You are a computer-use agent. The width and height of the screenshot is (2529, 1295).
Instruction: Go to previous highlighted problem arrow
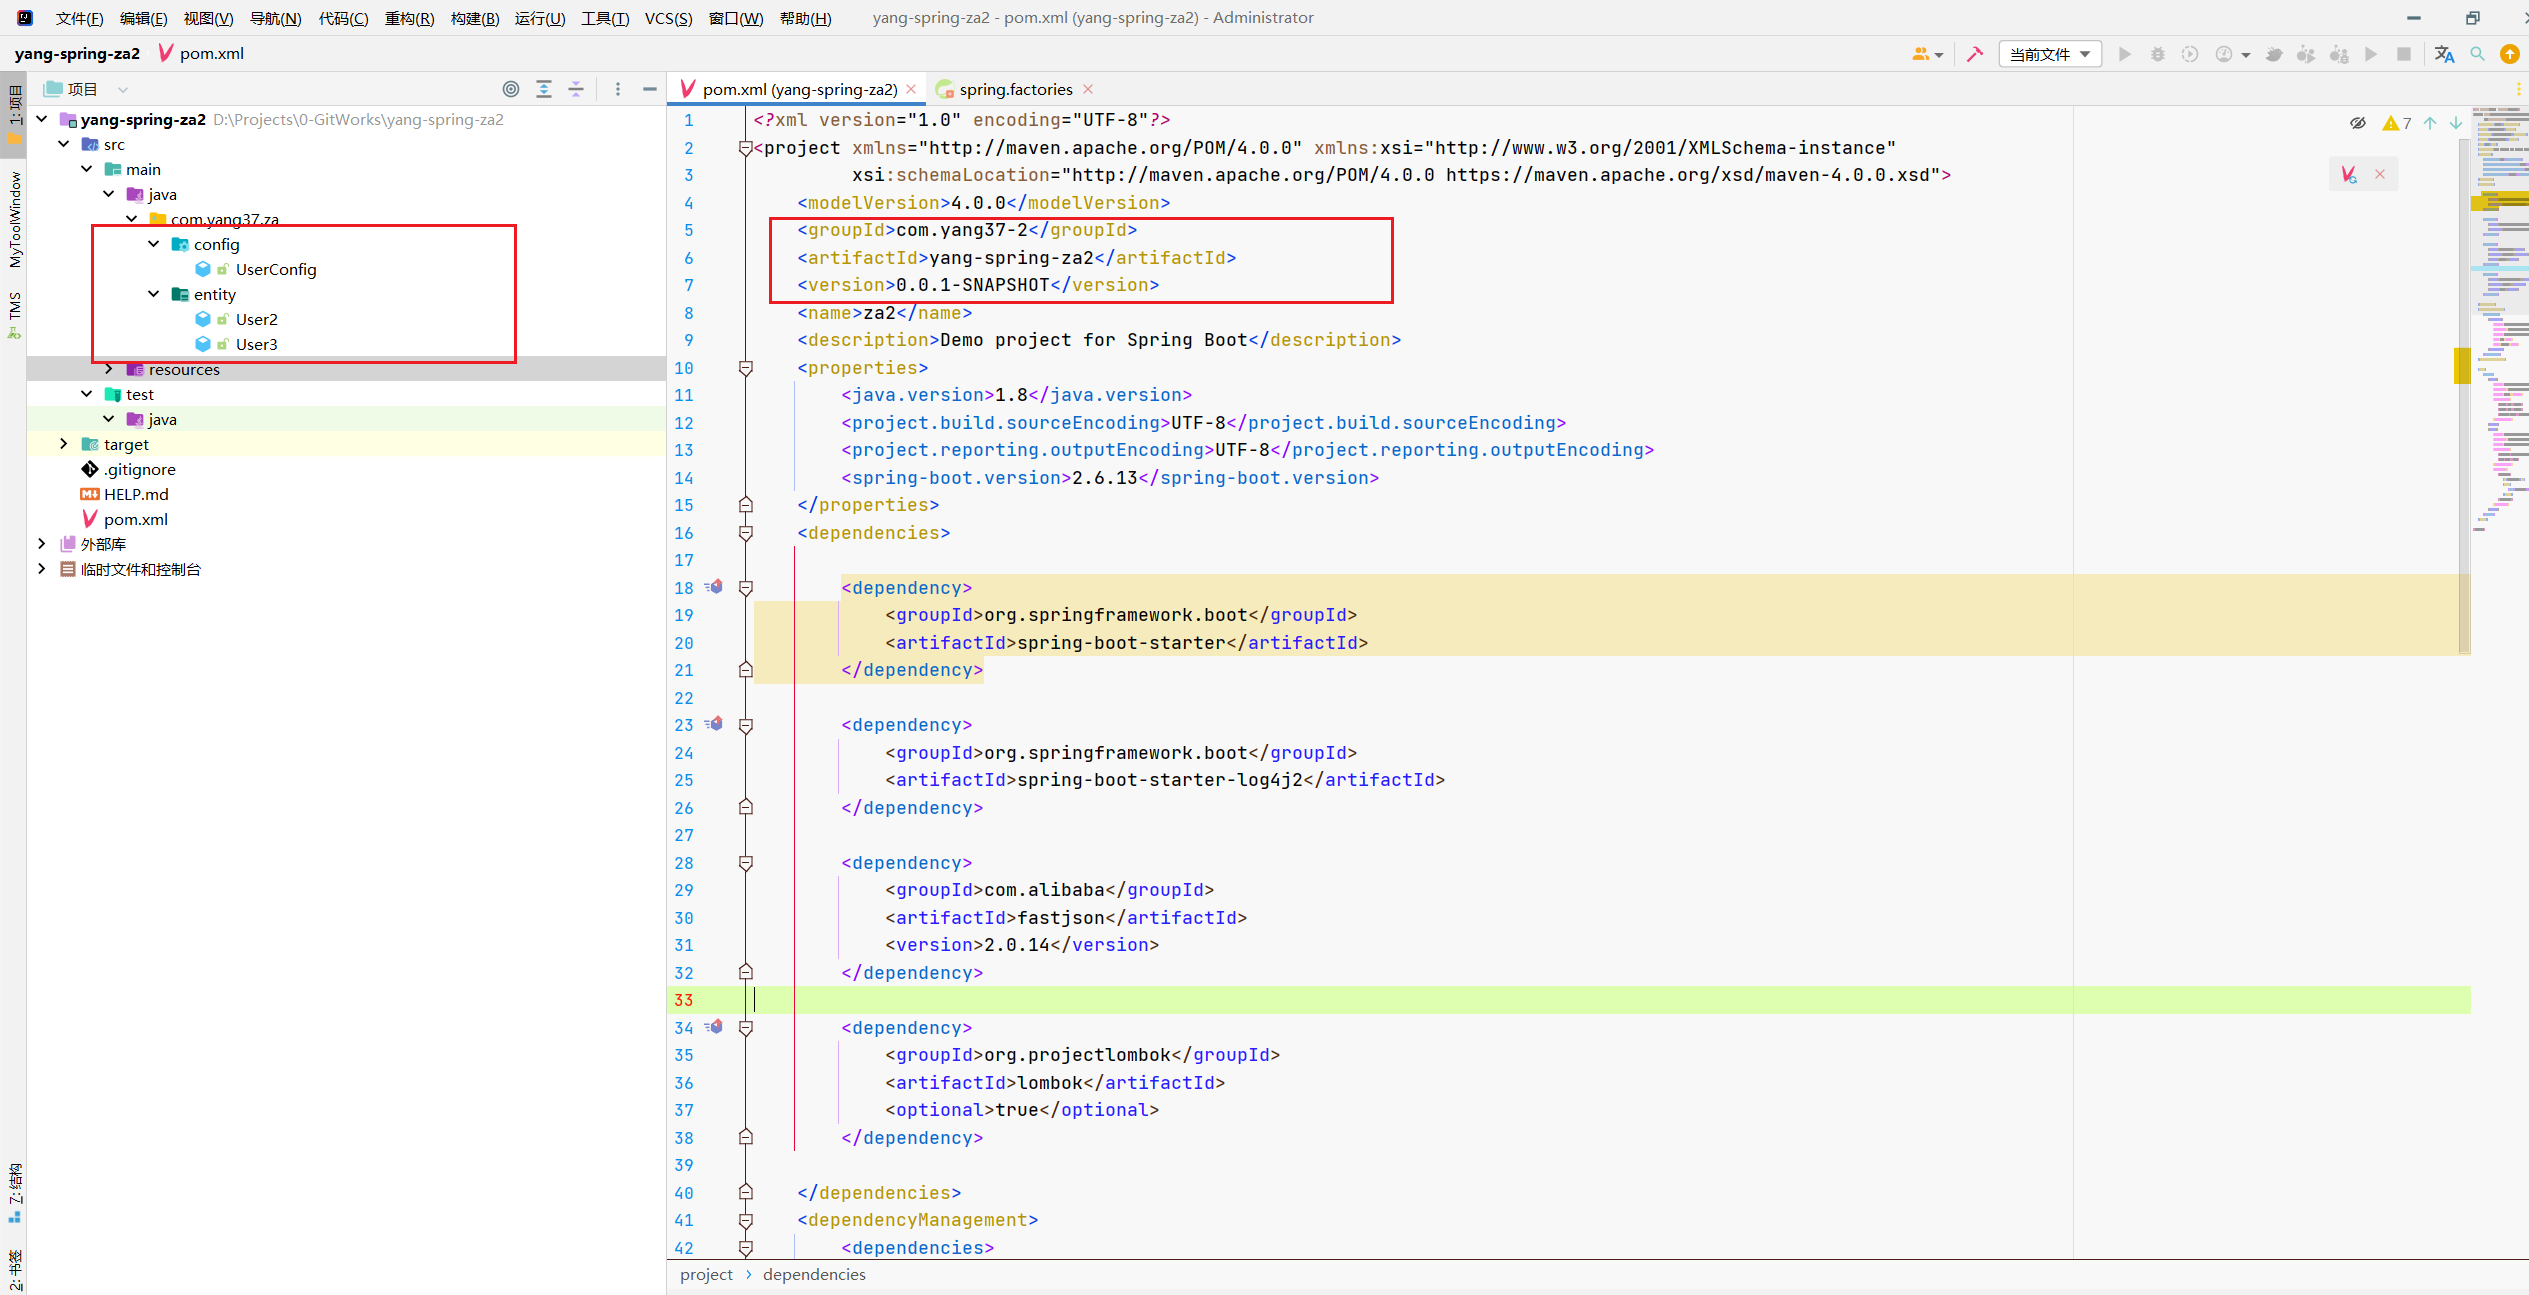2430,123
